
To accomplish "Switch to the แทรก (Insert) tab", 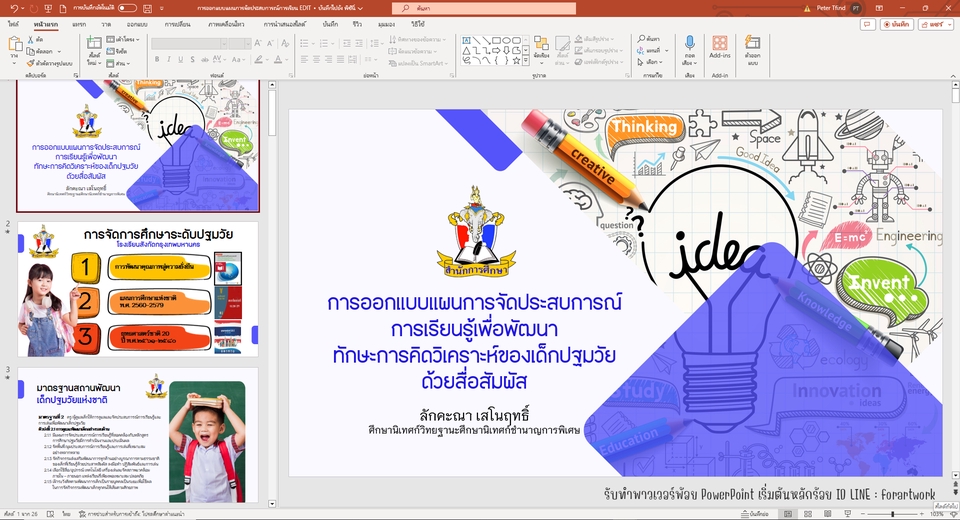I will coord(79,24).
